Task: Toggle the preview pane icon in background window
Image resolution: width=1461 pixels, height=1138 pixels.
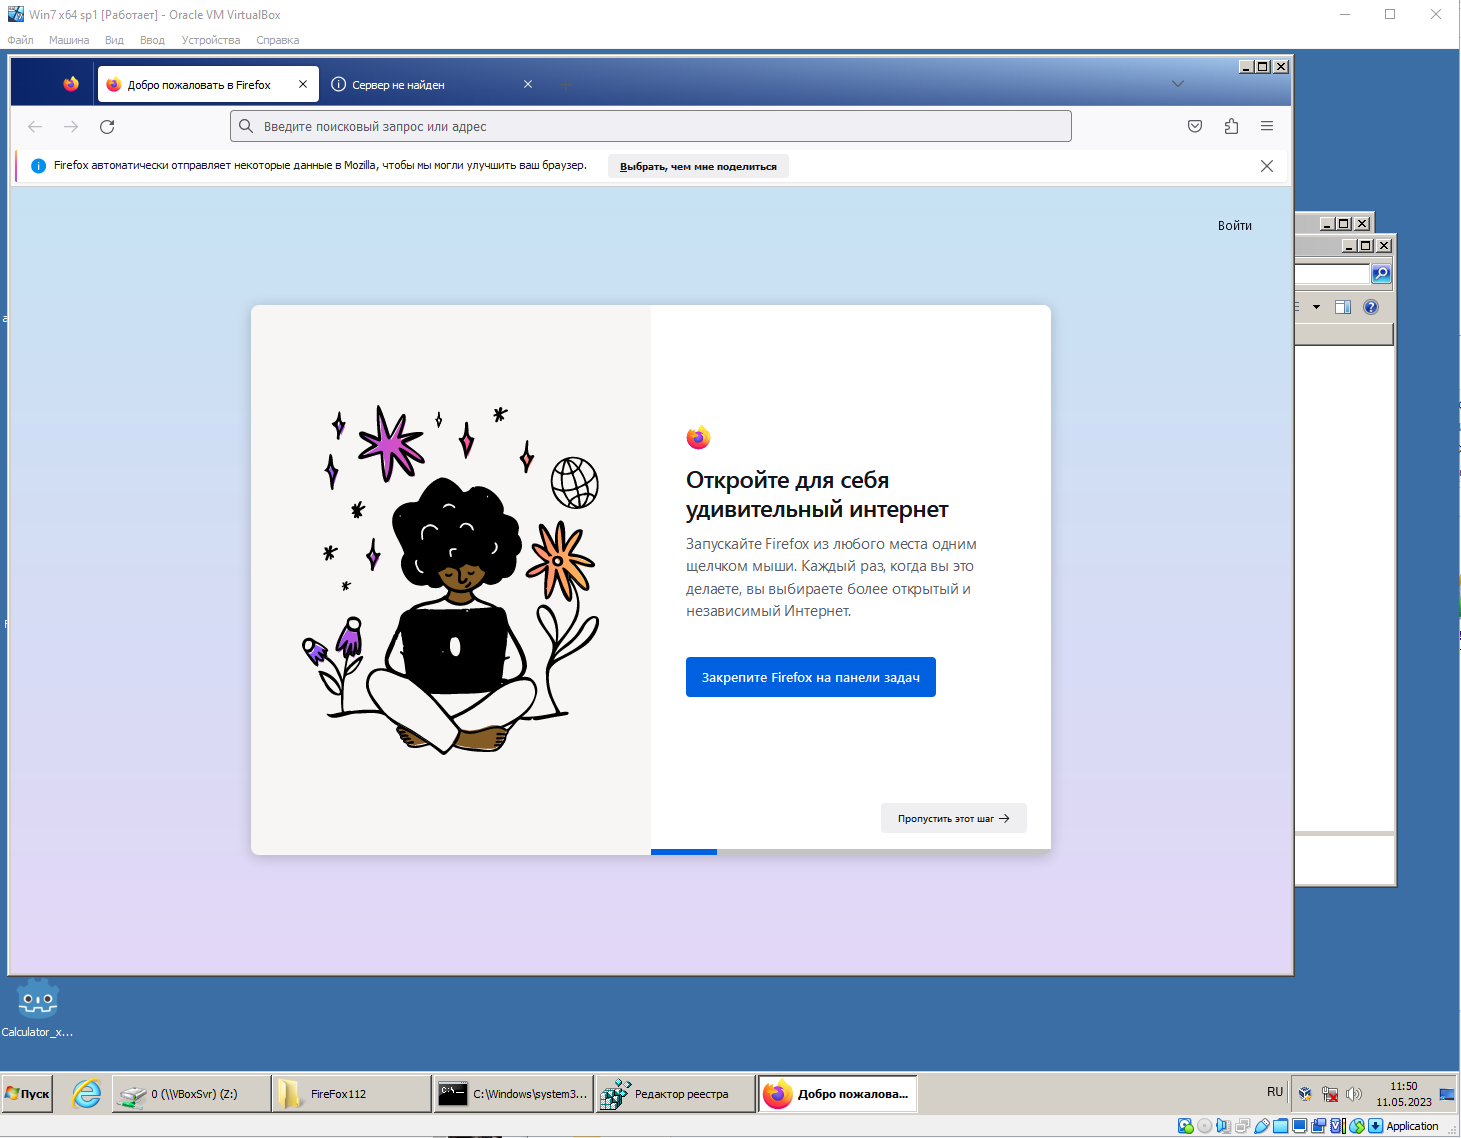Action: 1343,307
